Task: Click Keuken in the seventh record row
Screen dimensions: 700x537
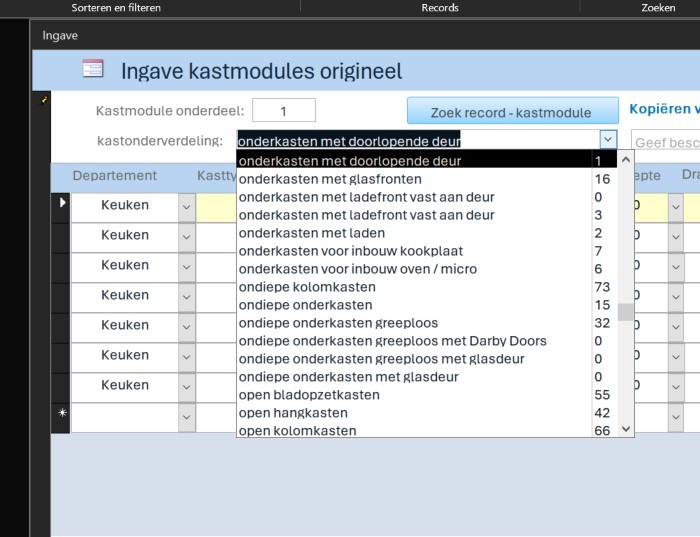Action: pyautogui.click(x=125, y=385)
